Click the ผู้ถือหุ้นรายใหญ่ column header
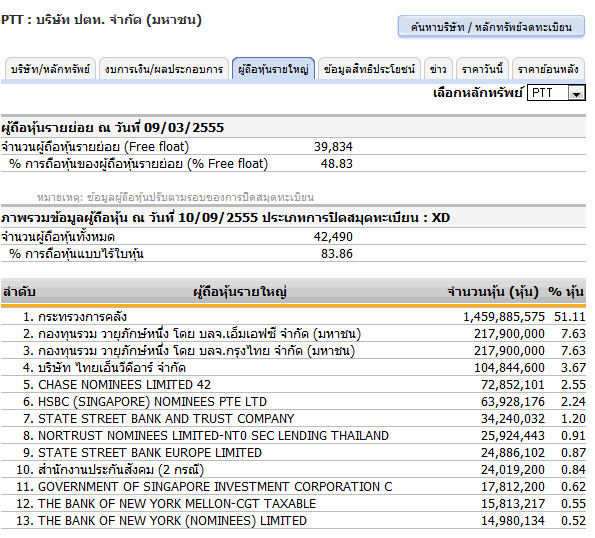The height and width of the screenshot is (538, 595). [x=240, y=292]
